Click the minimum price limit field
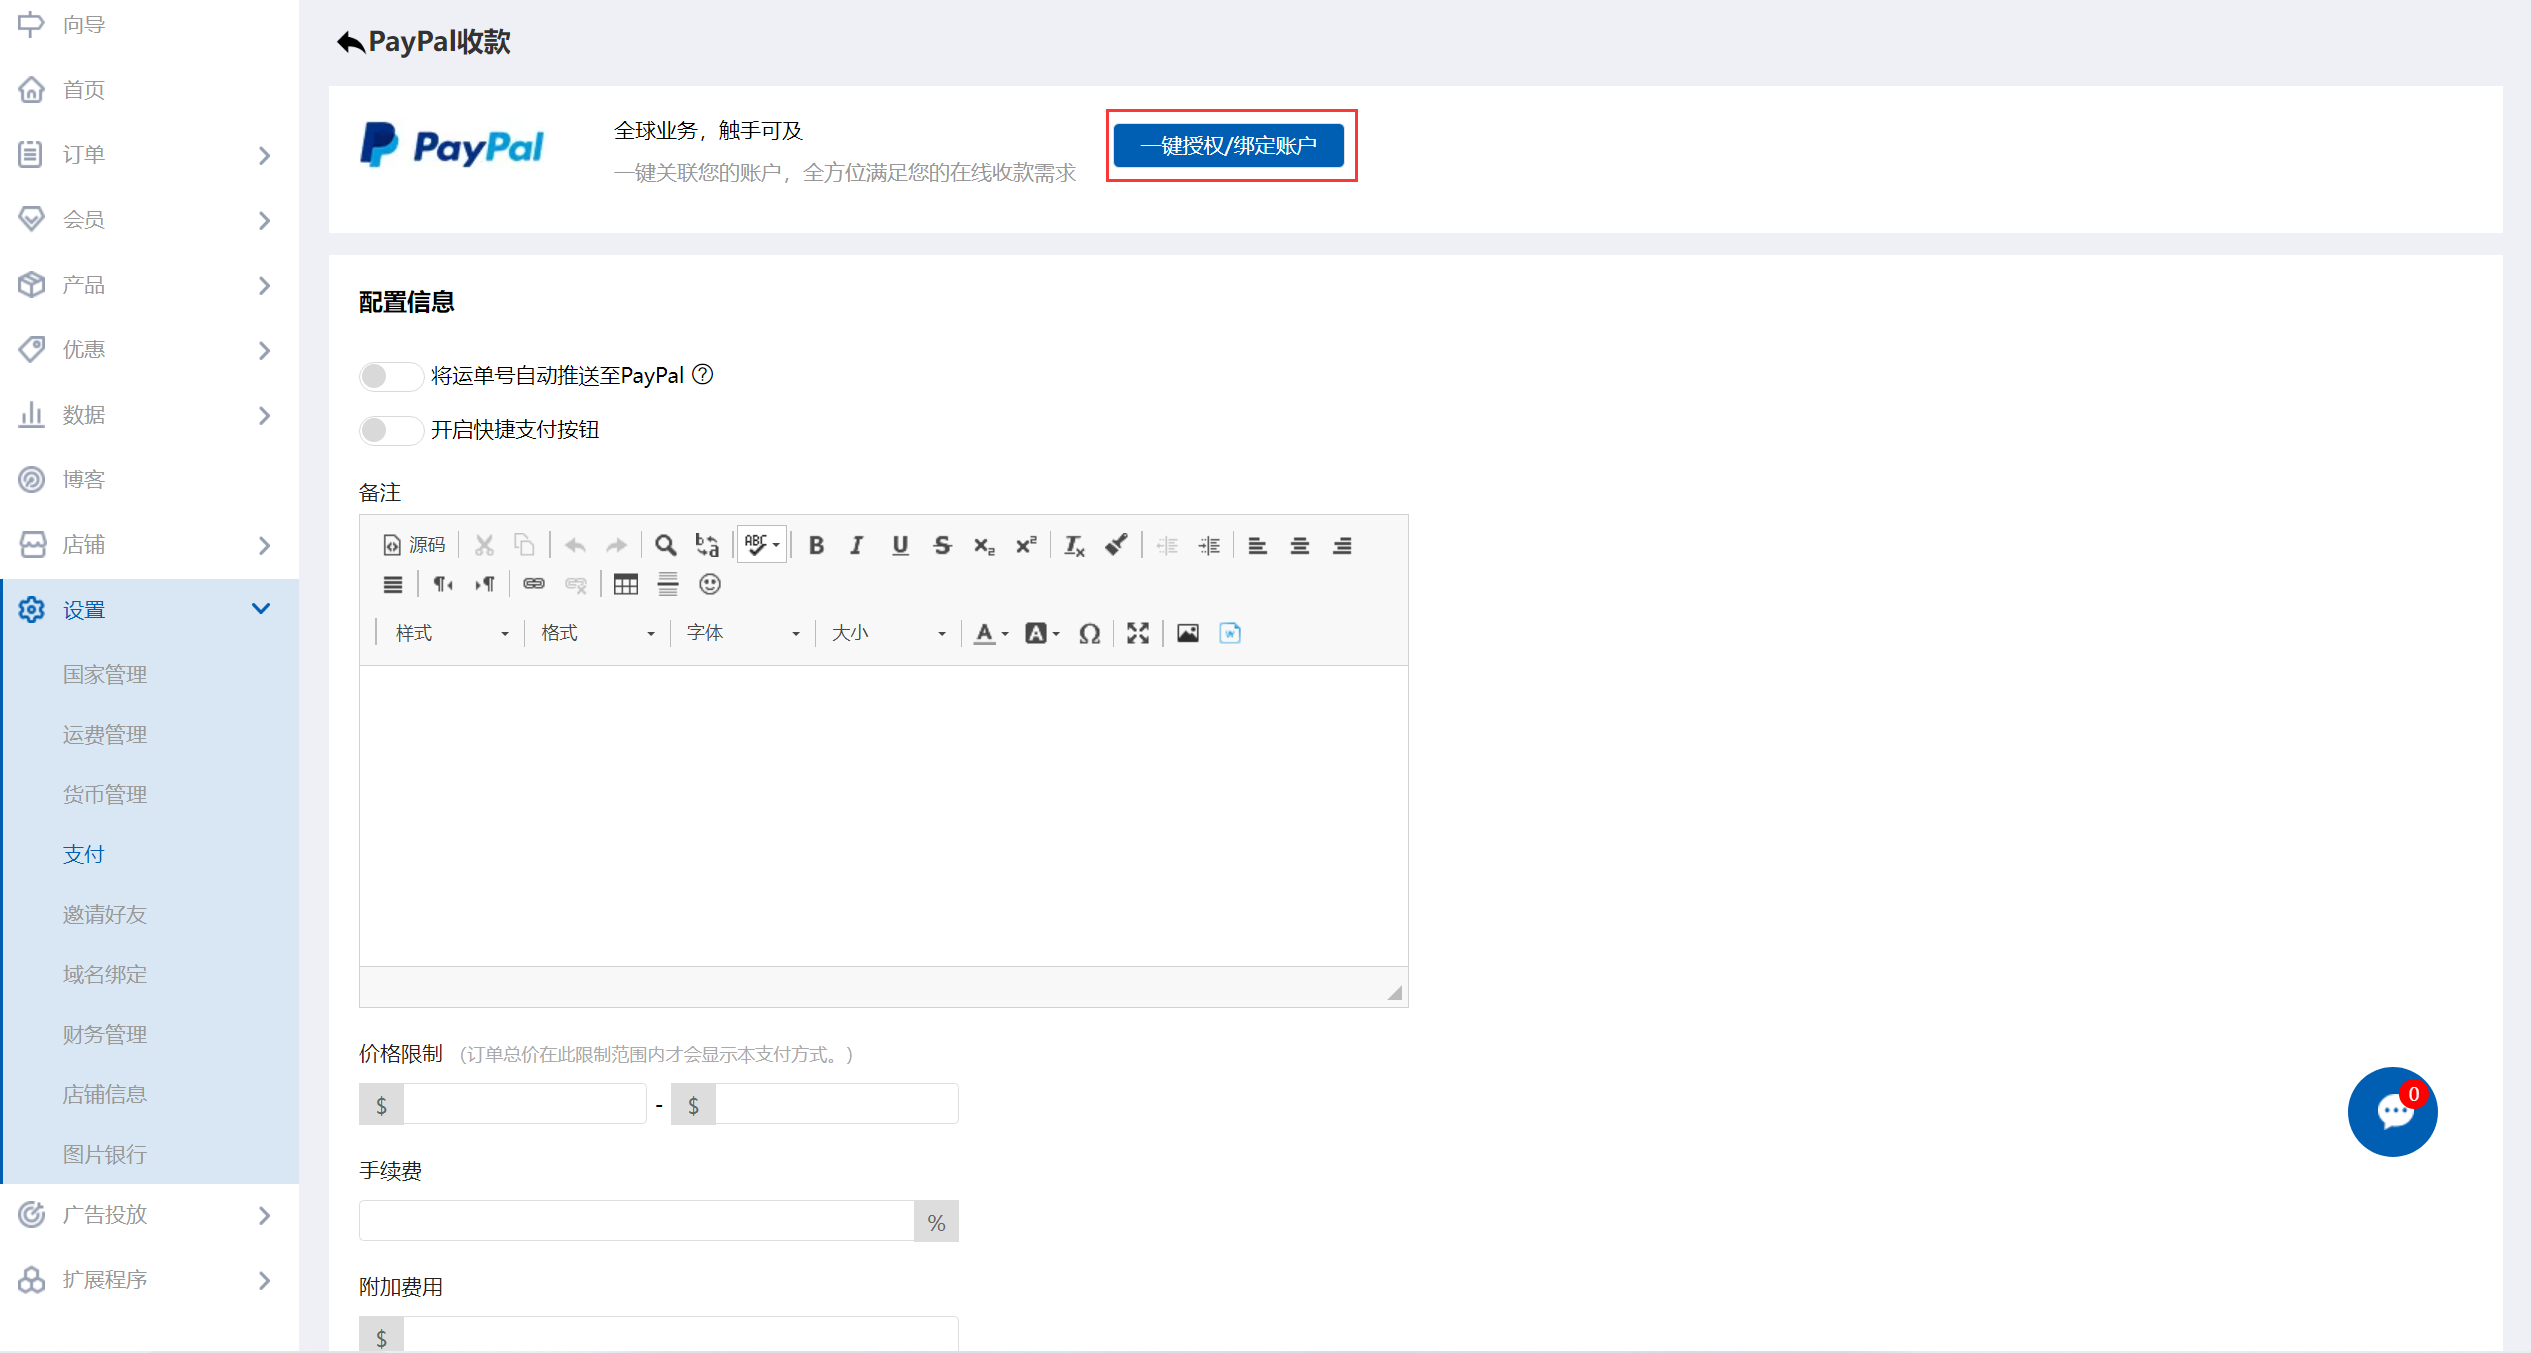The image size is (2531, 1353). pos(524,1104)
